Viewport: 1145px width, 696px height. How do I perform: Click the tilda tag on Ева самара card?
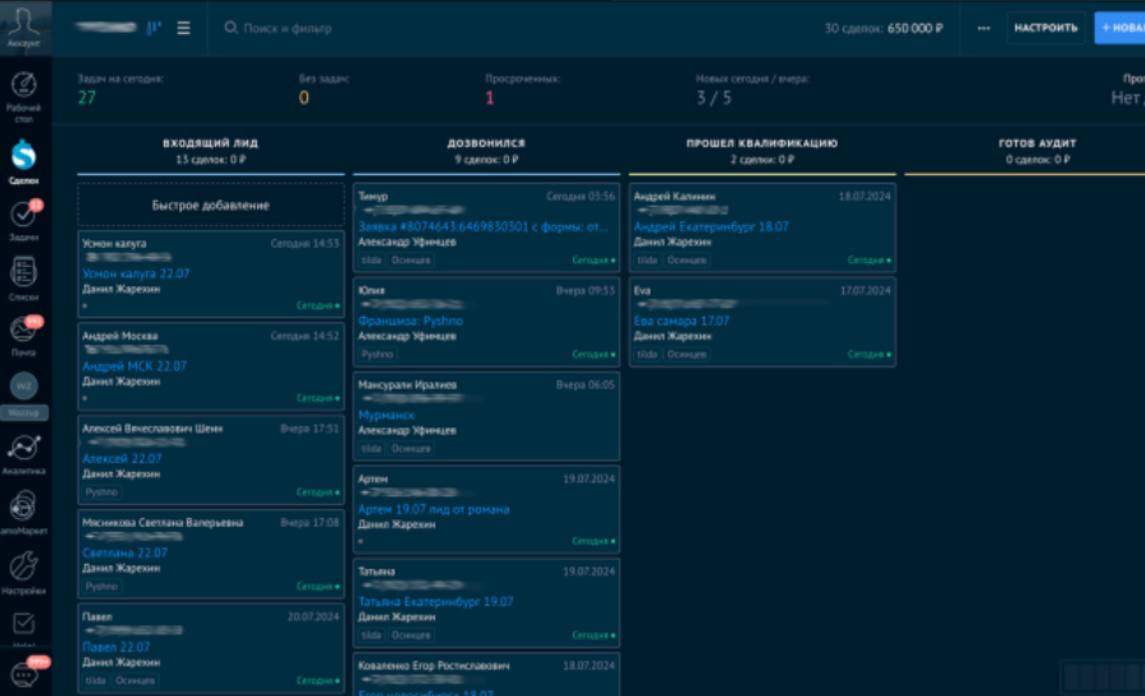coord(647,354)
